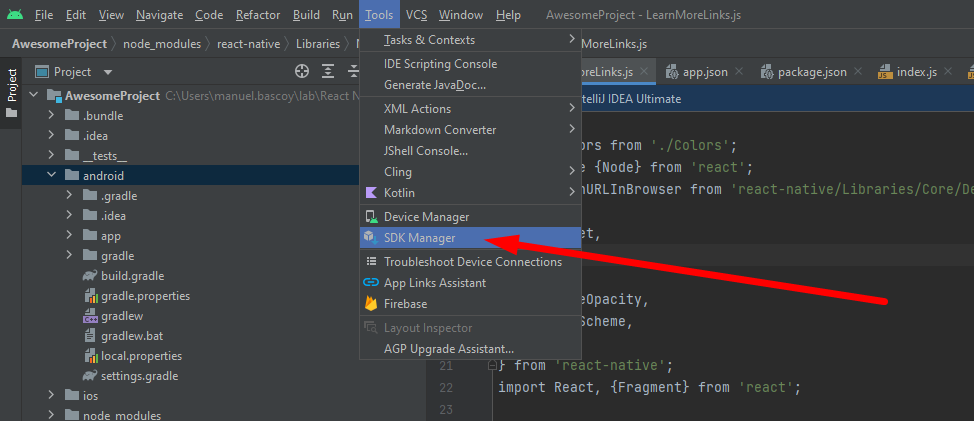Collapse the android folder
The width and height of the screenshot is (974, 421).
click(x=51, y=176)
